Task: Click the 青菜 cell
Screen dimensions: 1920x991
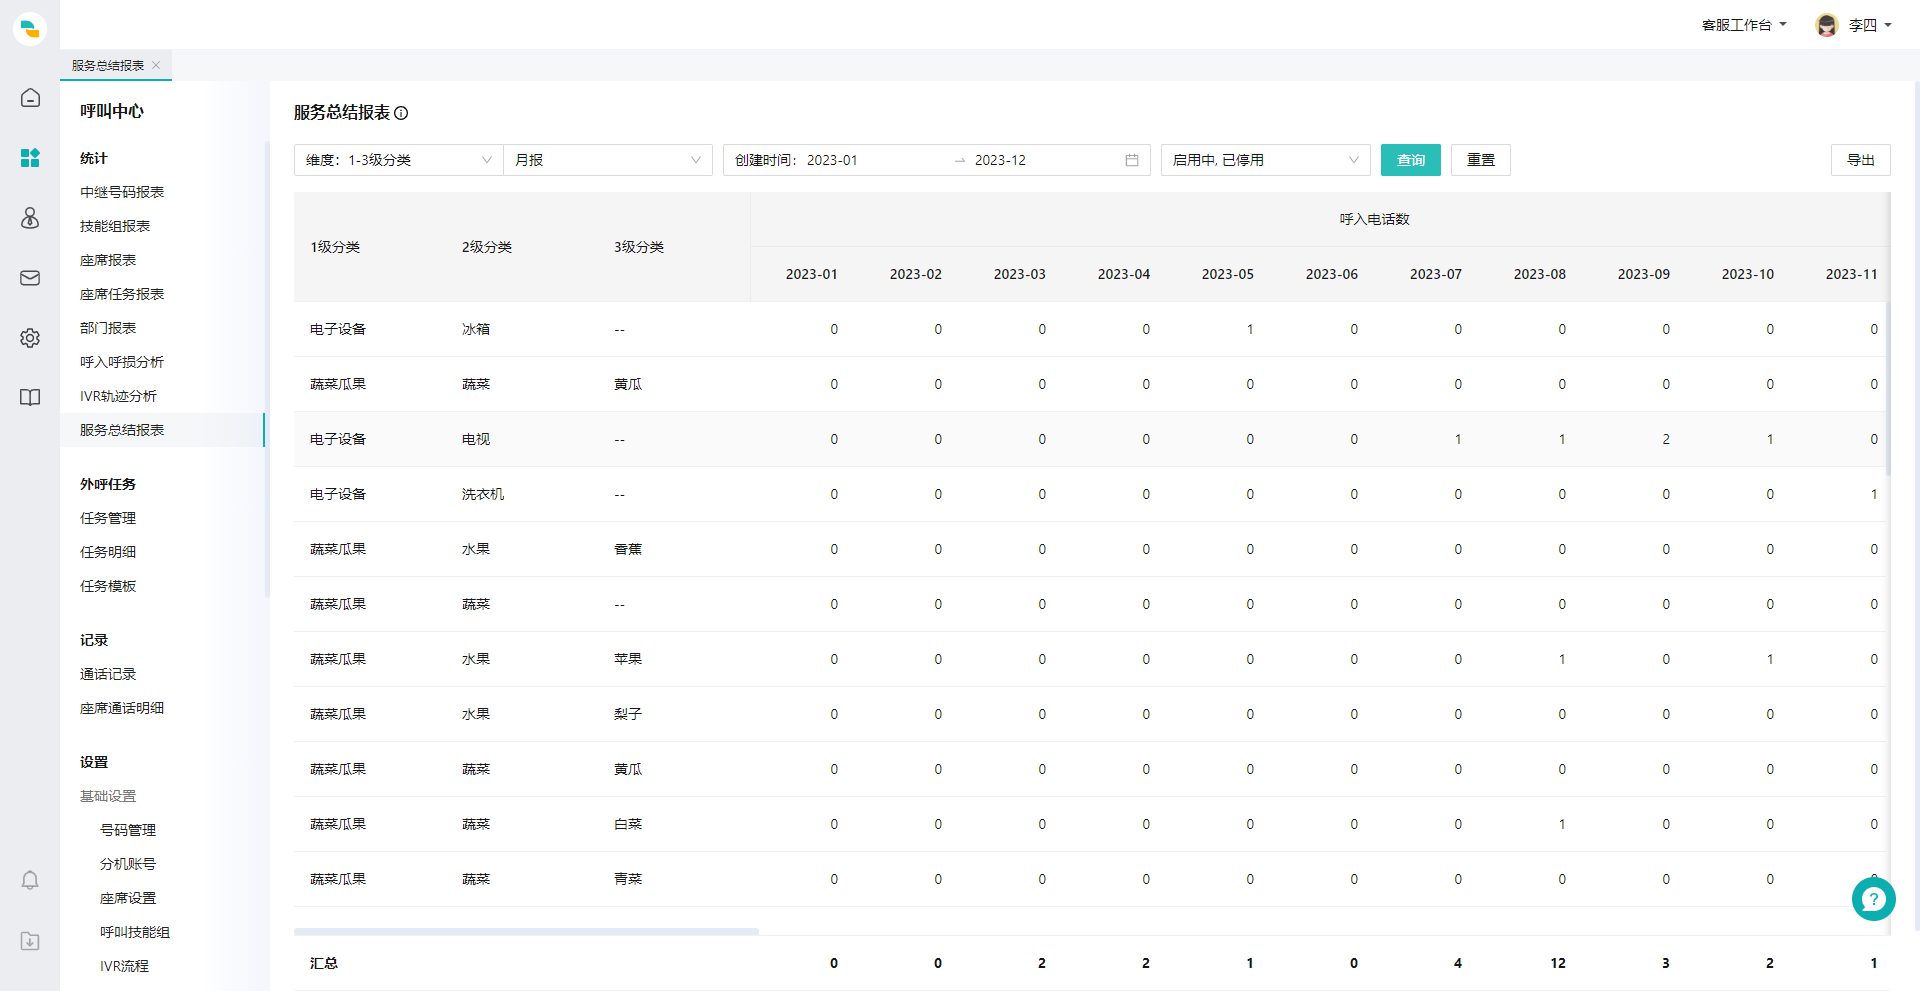Action: pyautogui.click(x=628, y=879)
